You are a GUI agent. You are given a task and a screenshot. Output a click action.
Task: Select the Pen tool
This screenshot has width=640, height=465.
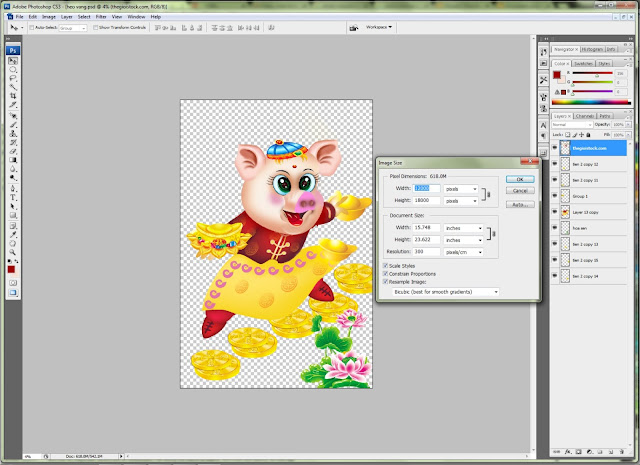tap(13, 189)
